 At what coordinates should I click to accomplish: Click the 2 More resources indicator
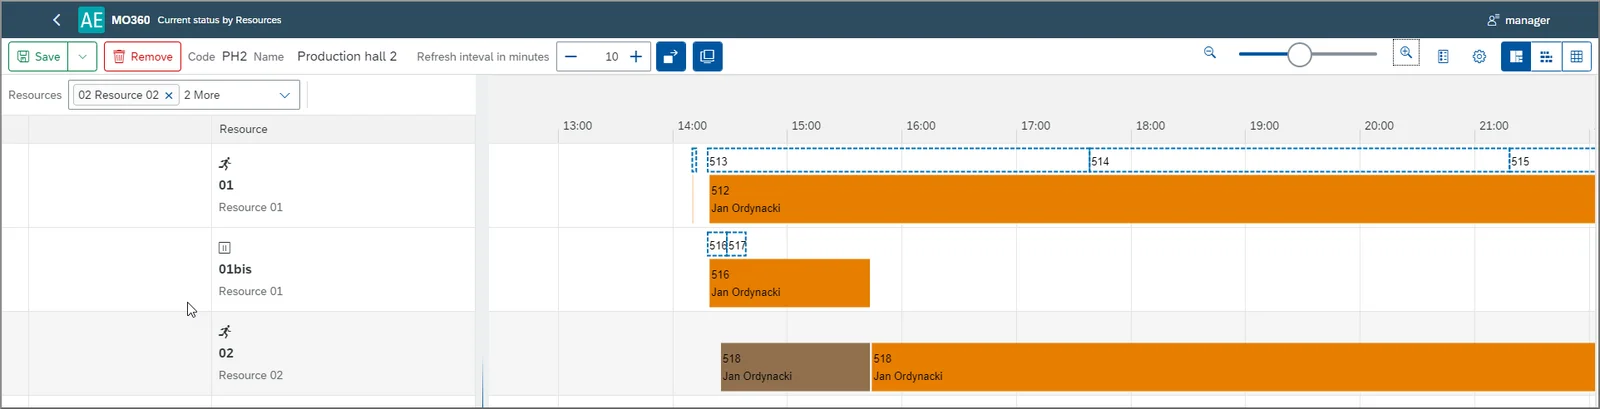coord(202,95)
